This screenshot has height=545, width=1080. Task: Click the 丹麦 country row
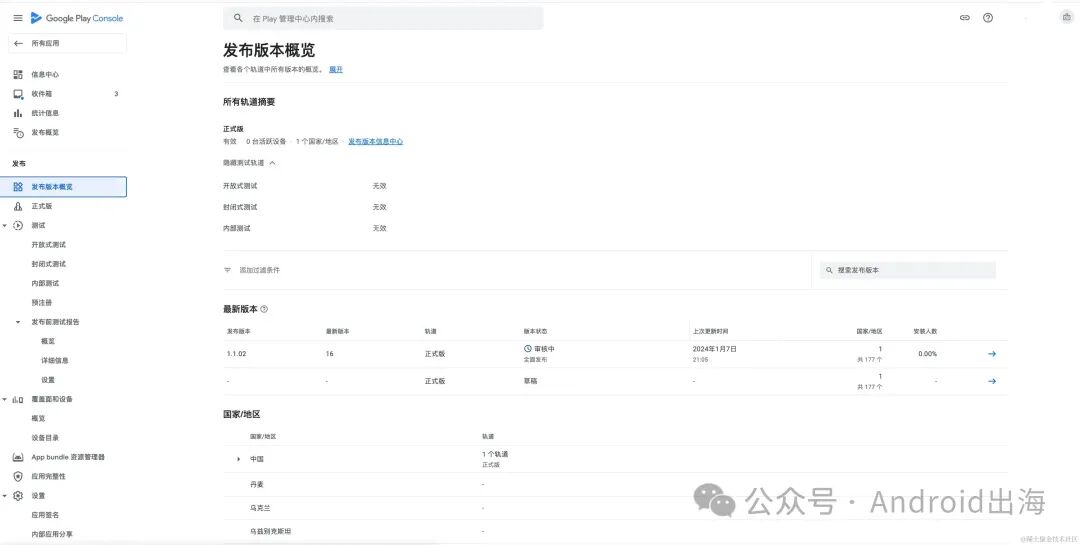(615, 485)
